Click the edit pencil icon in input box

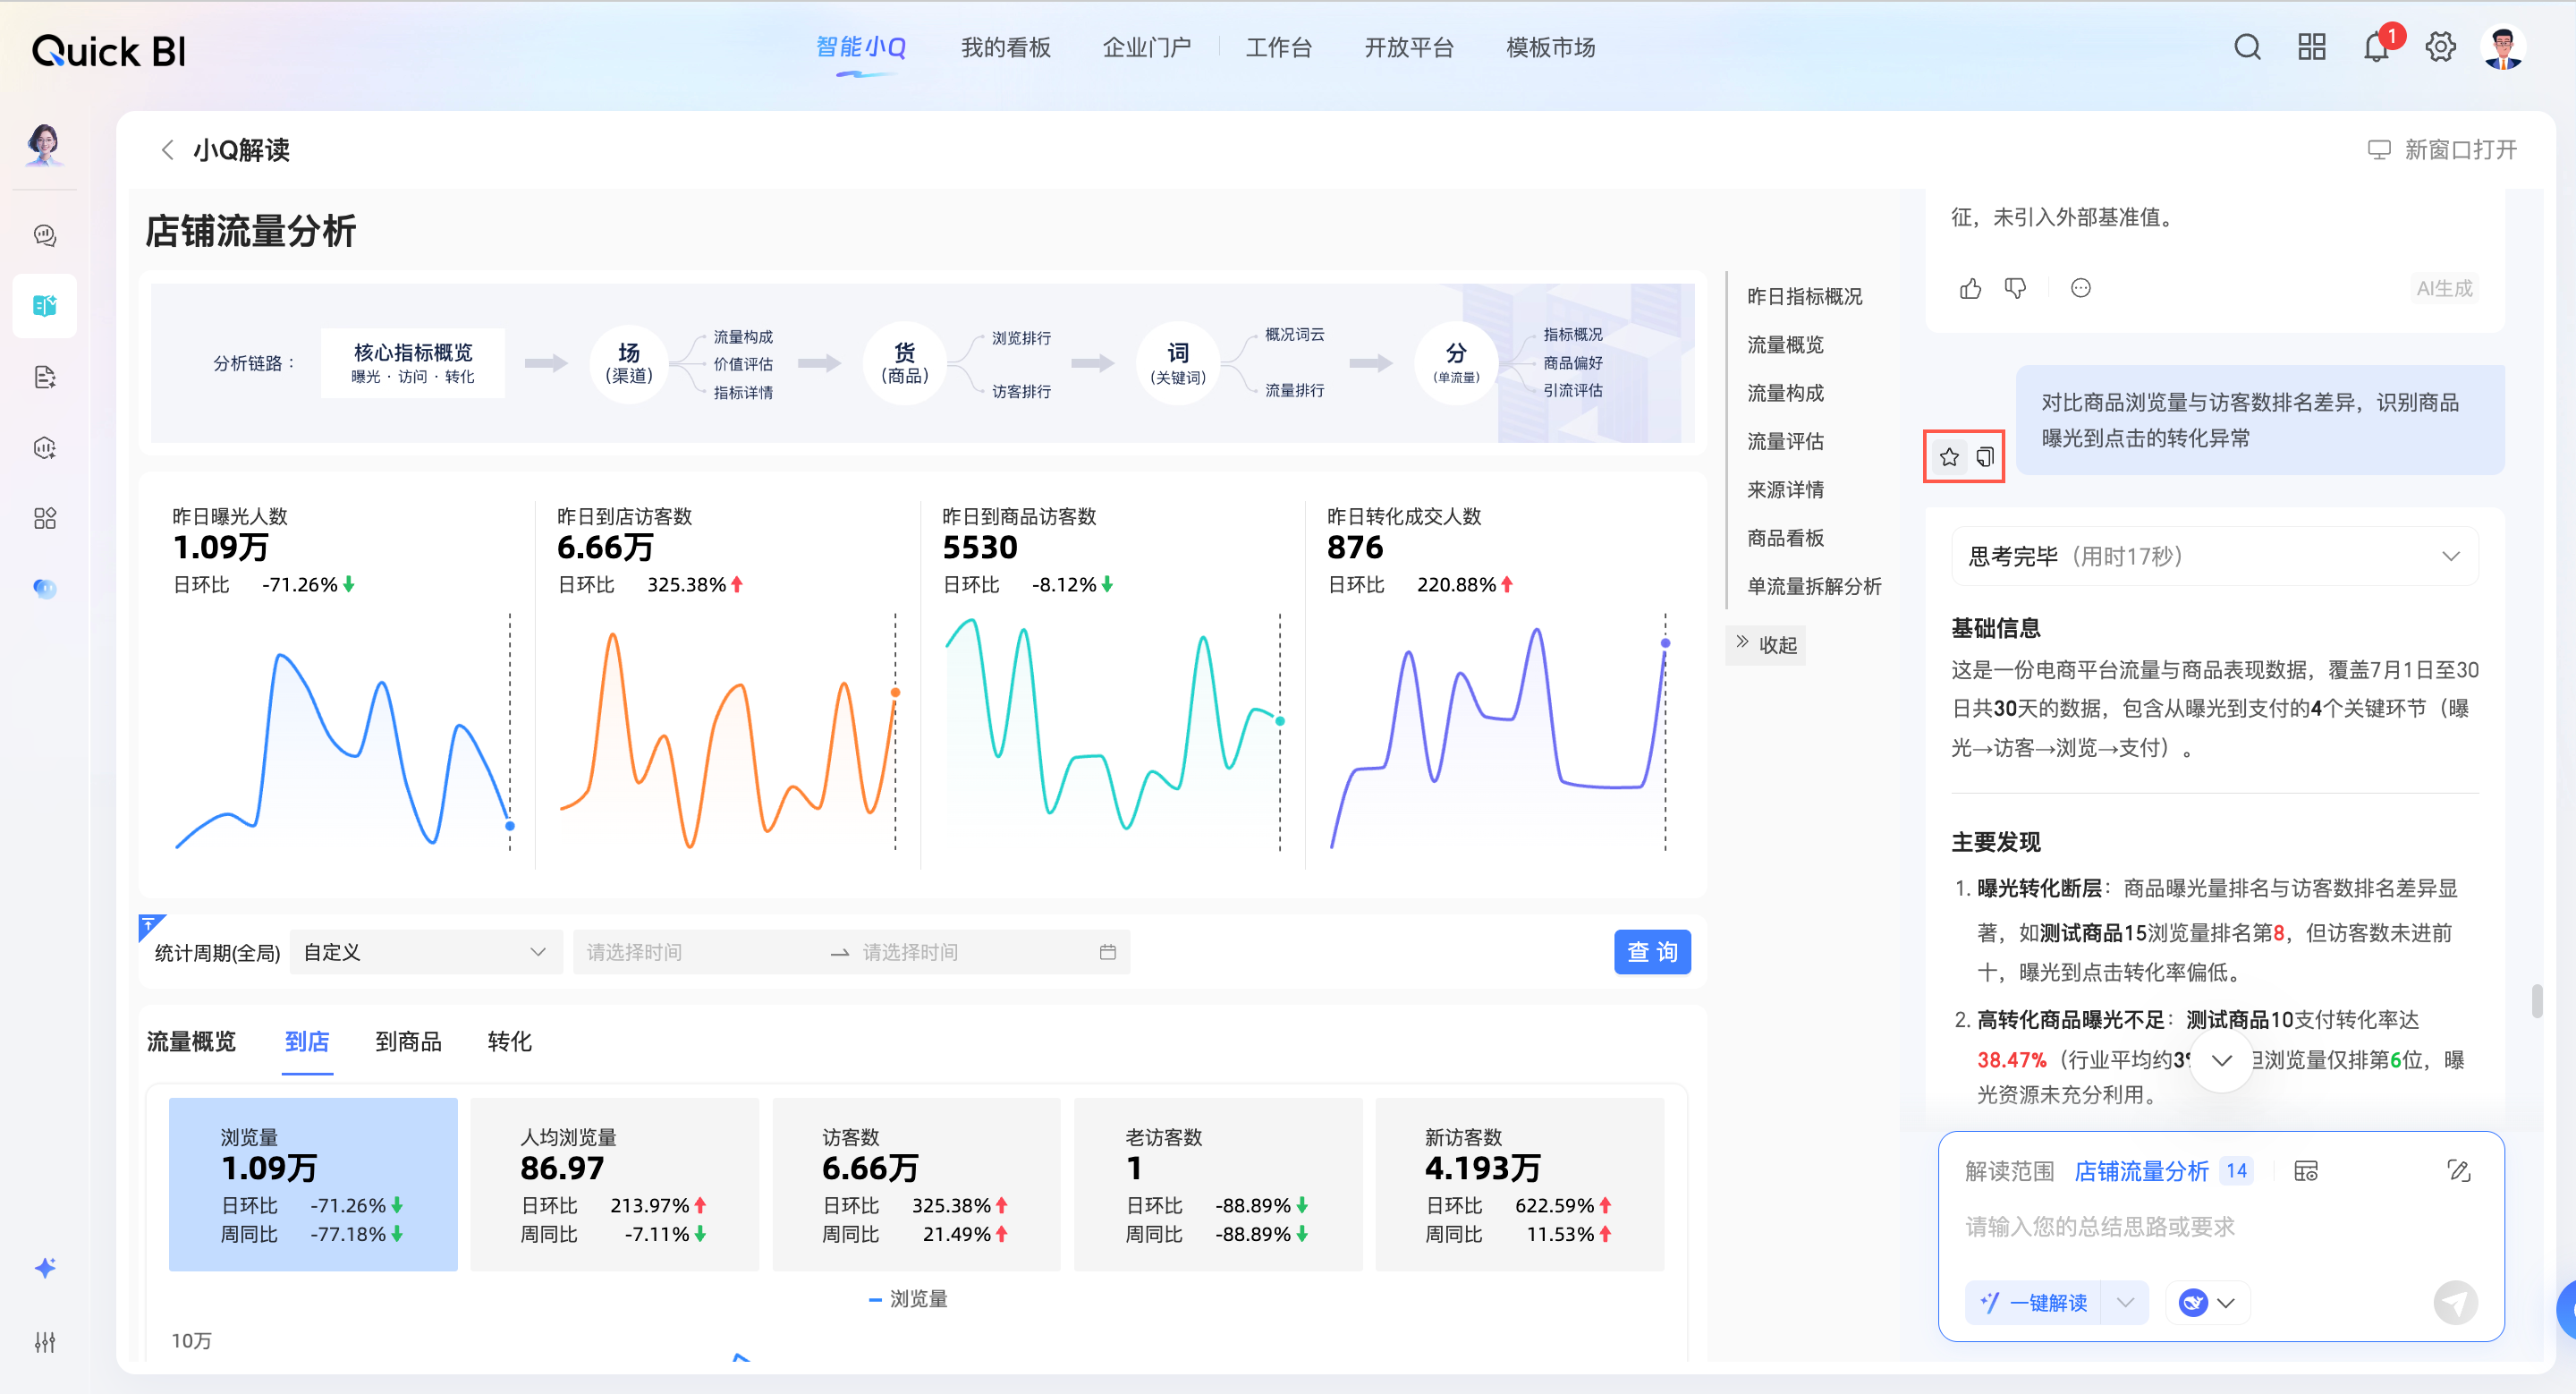pos(2458,1171)
